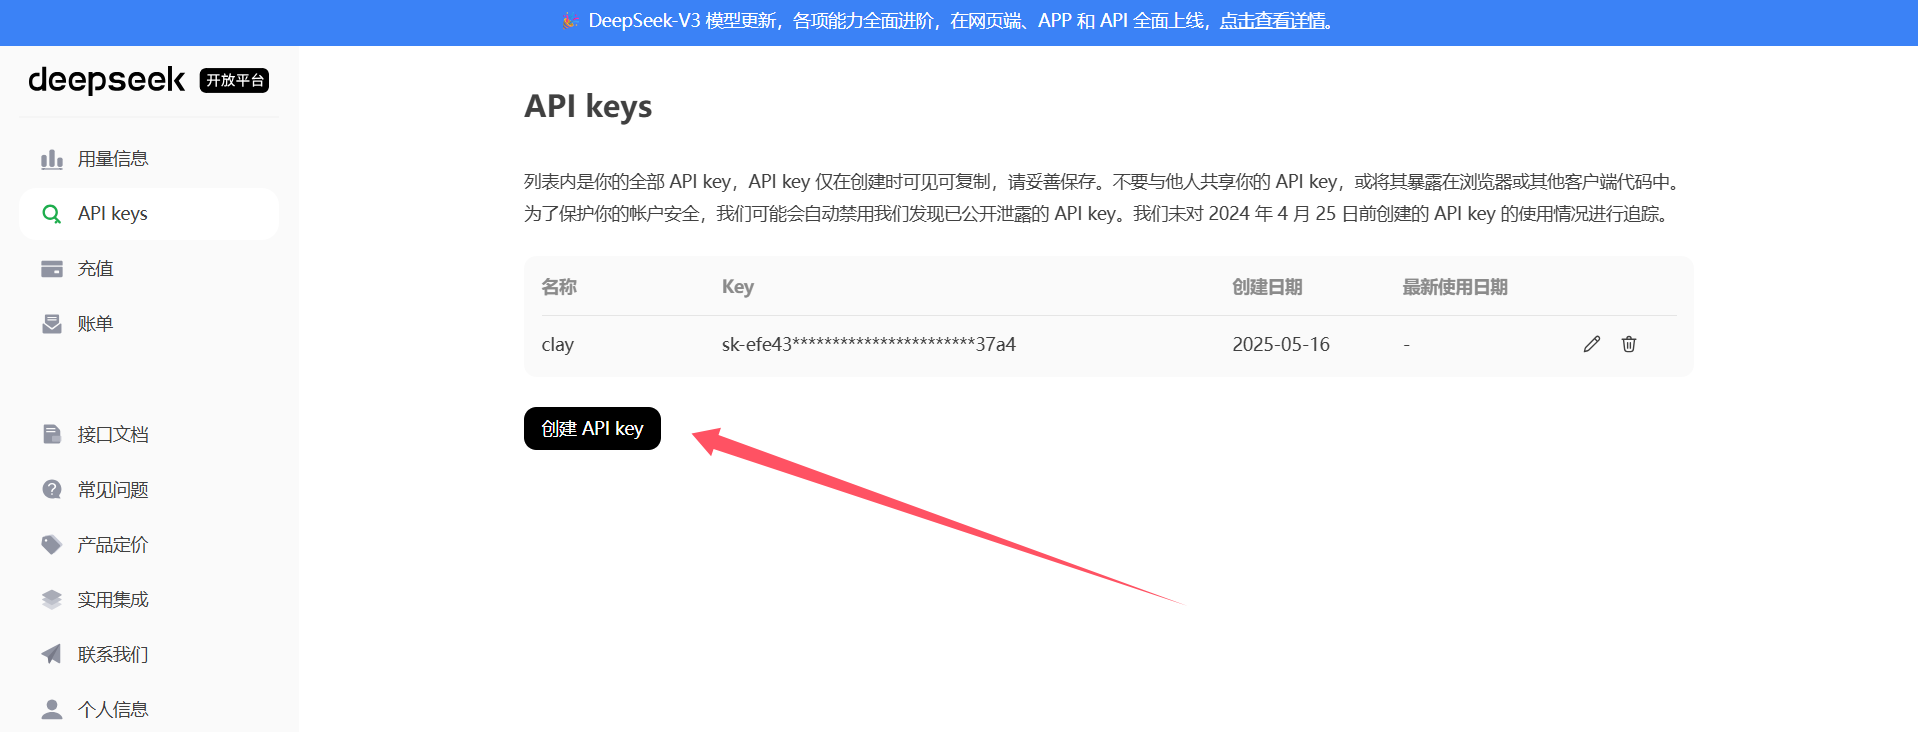Edit the clay API key name
The height and width of the screenshot is (732, 1918).
[1592, 344]
